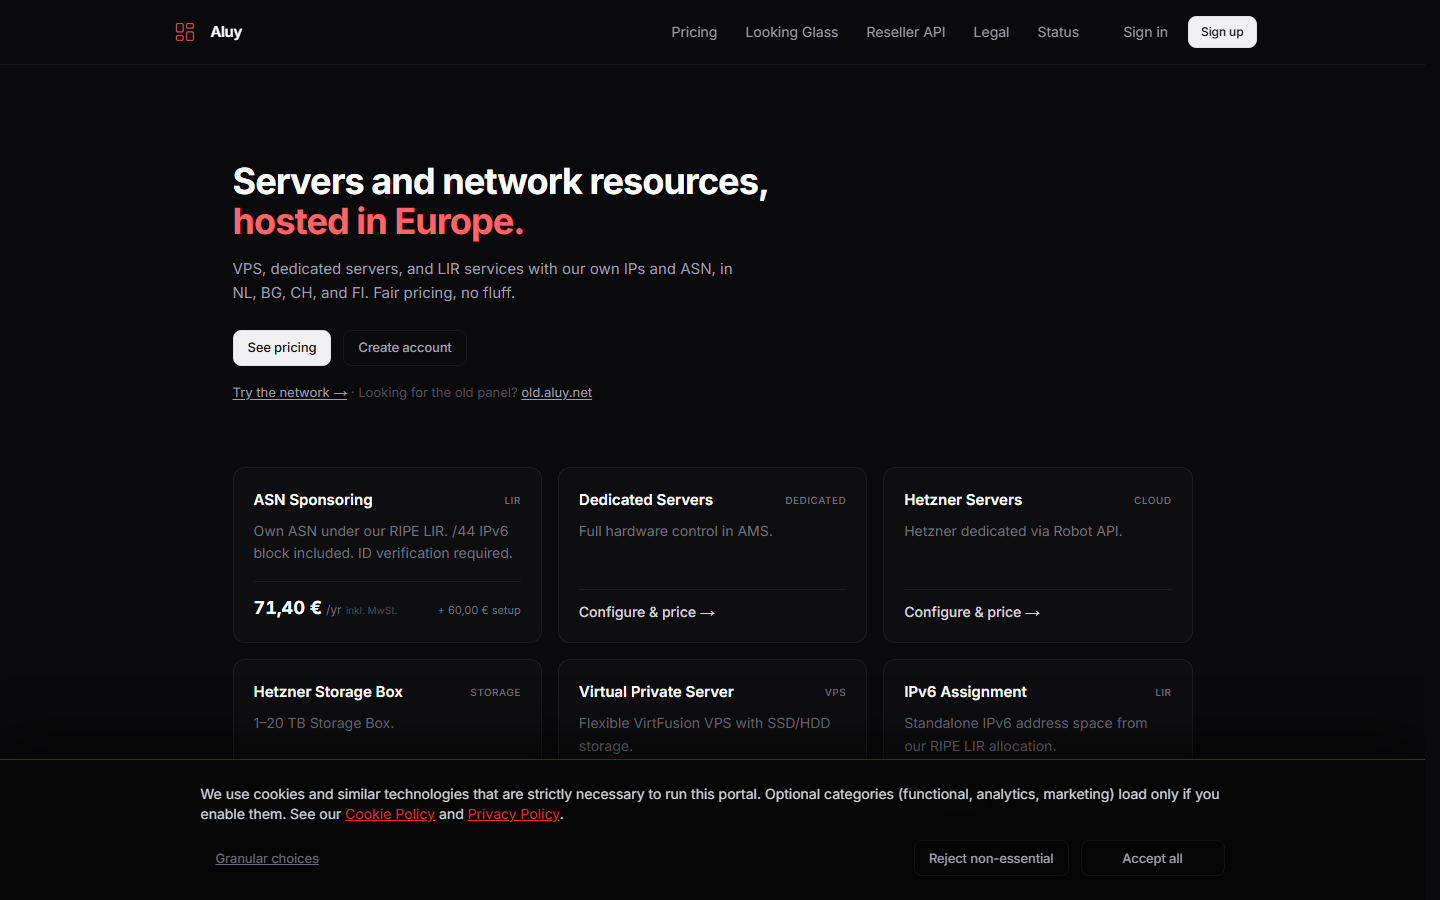The width and height of the screenshot is (1440, 900).
Task: Click the + 60,00 € setup text
Action: [479, 610]
